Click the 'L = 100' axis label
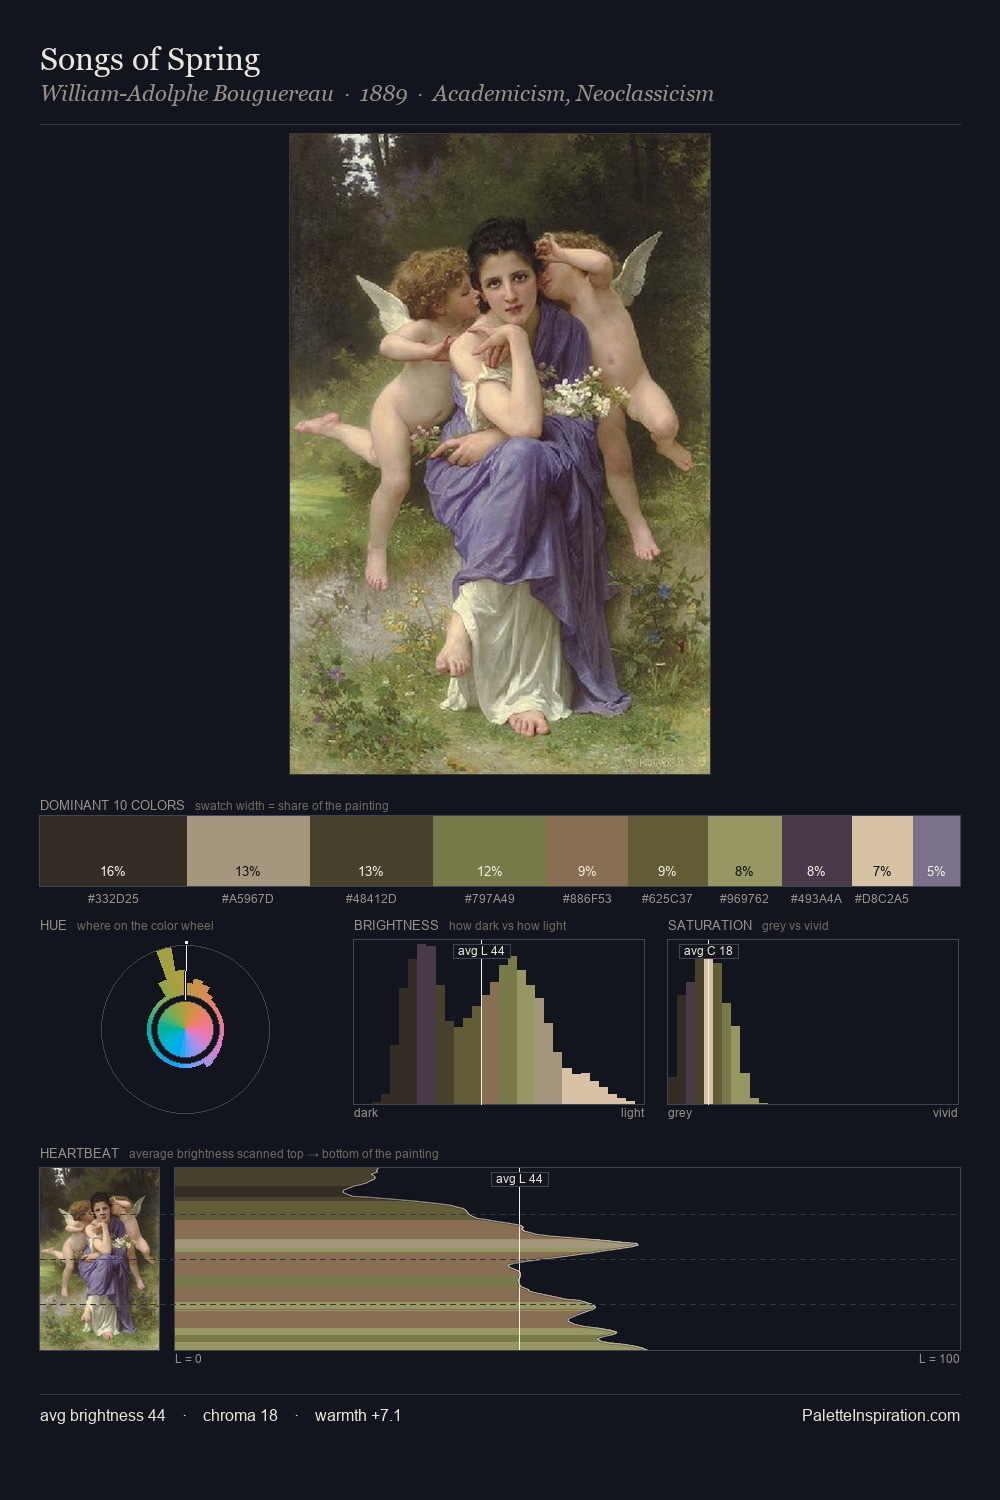Screen dimensions: 1000x1500 [x=939, y=1359]
